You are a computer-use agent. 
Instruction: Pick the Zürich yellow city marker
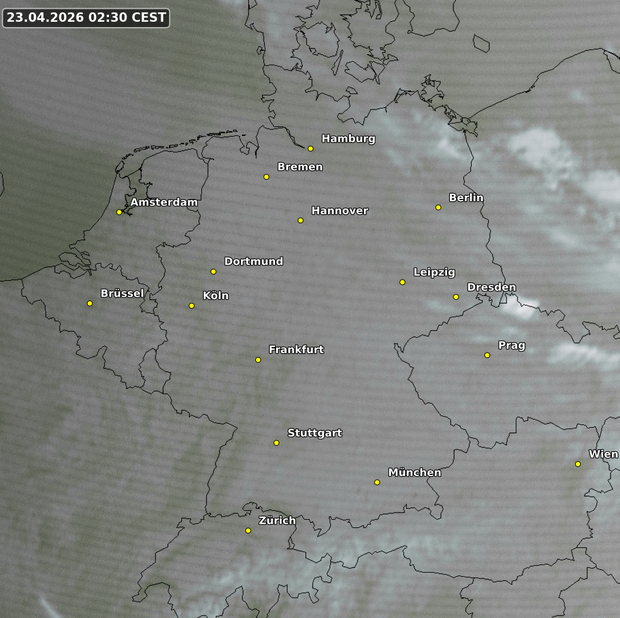[248, 531]
